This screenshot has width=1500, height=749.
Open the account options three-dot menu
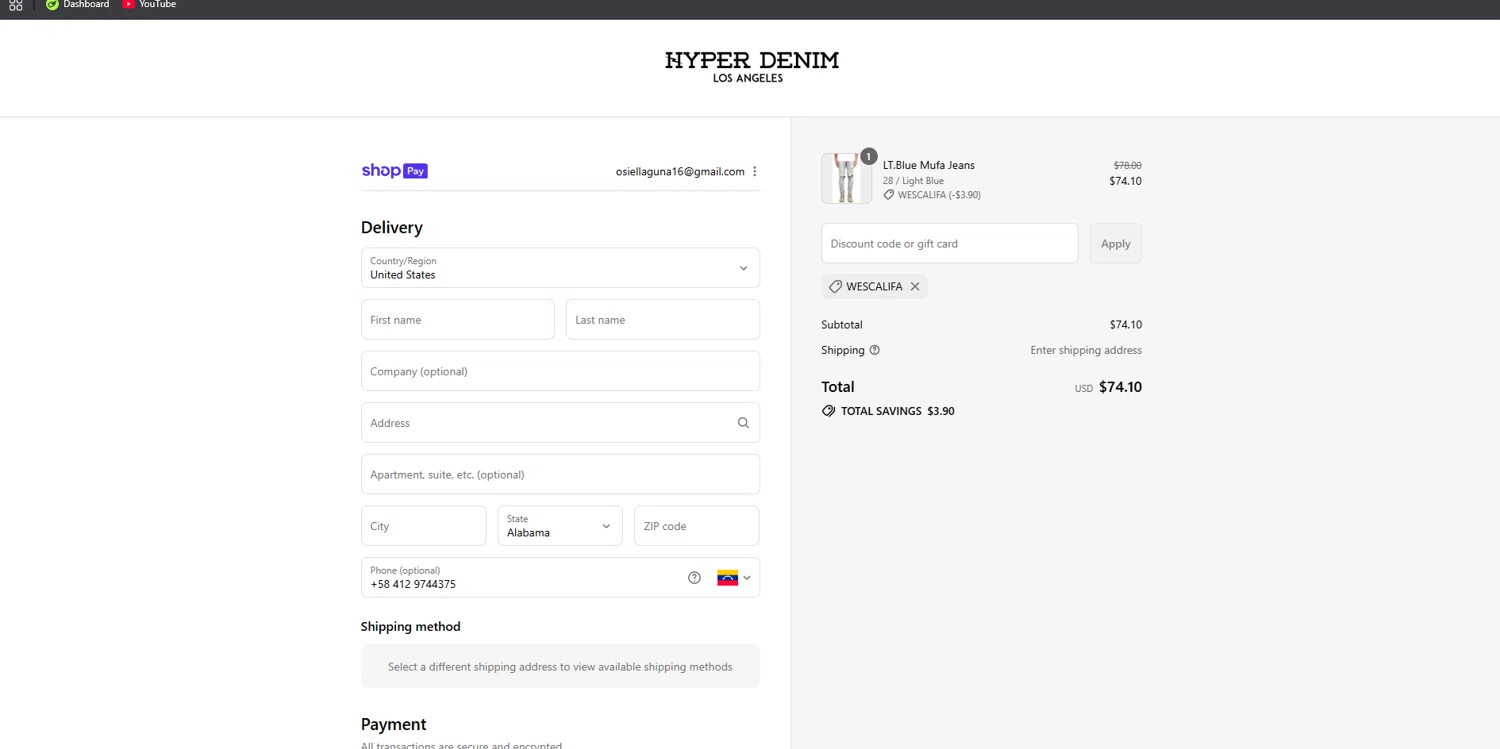coord(755,171)
